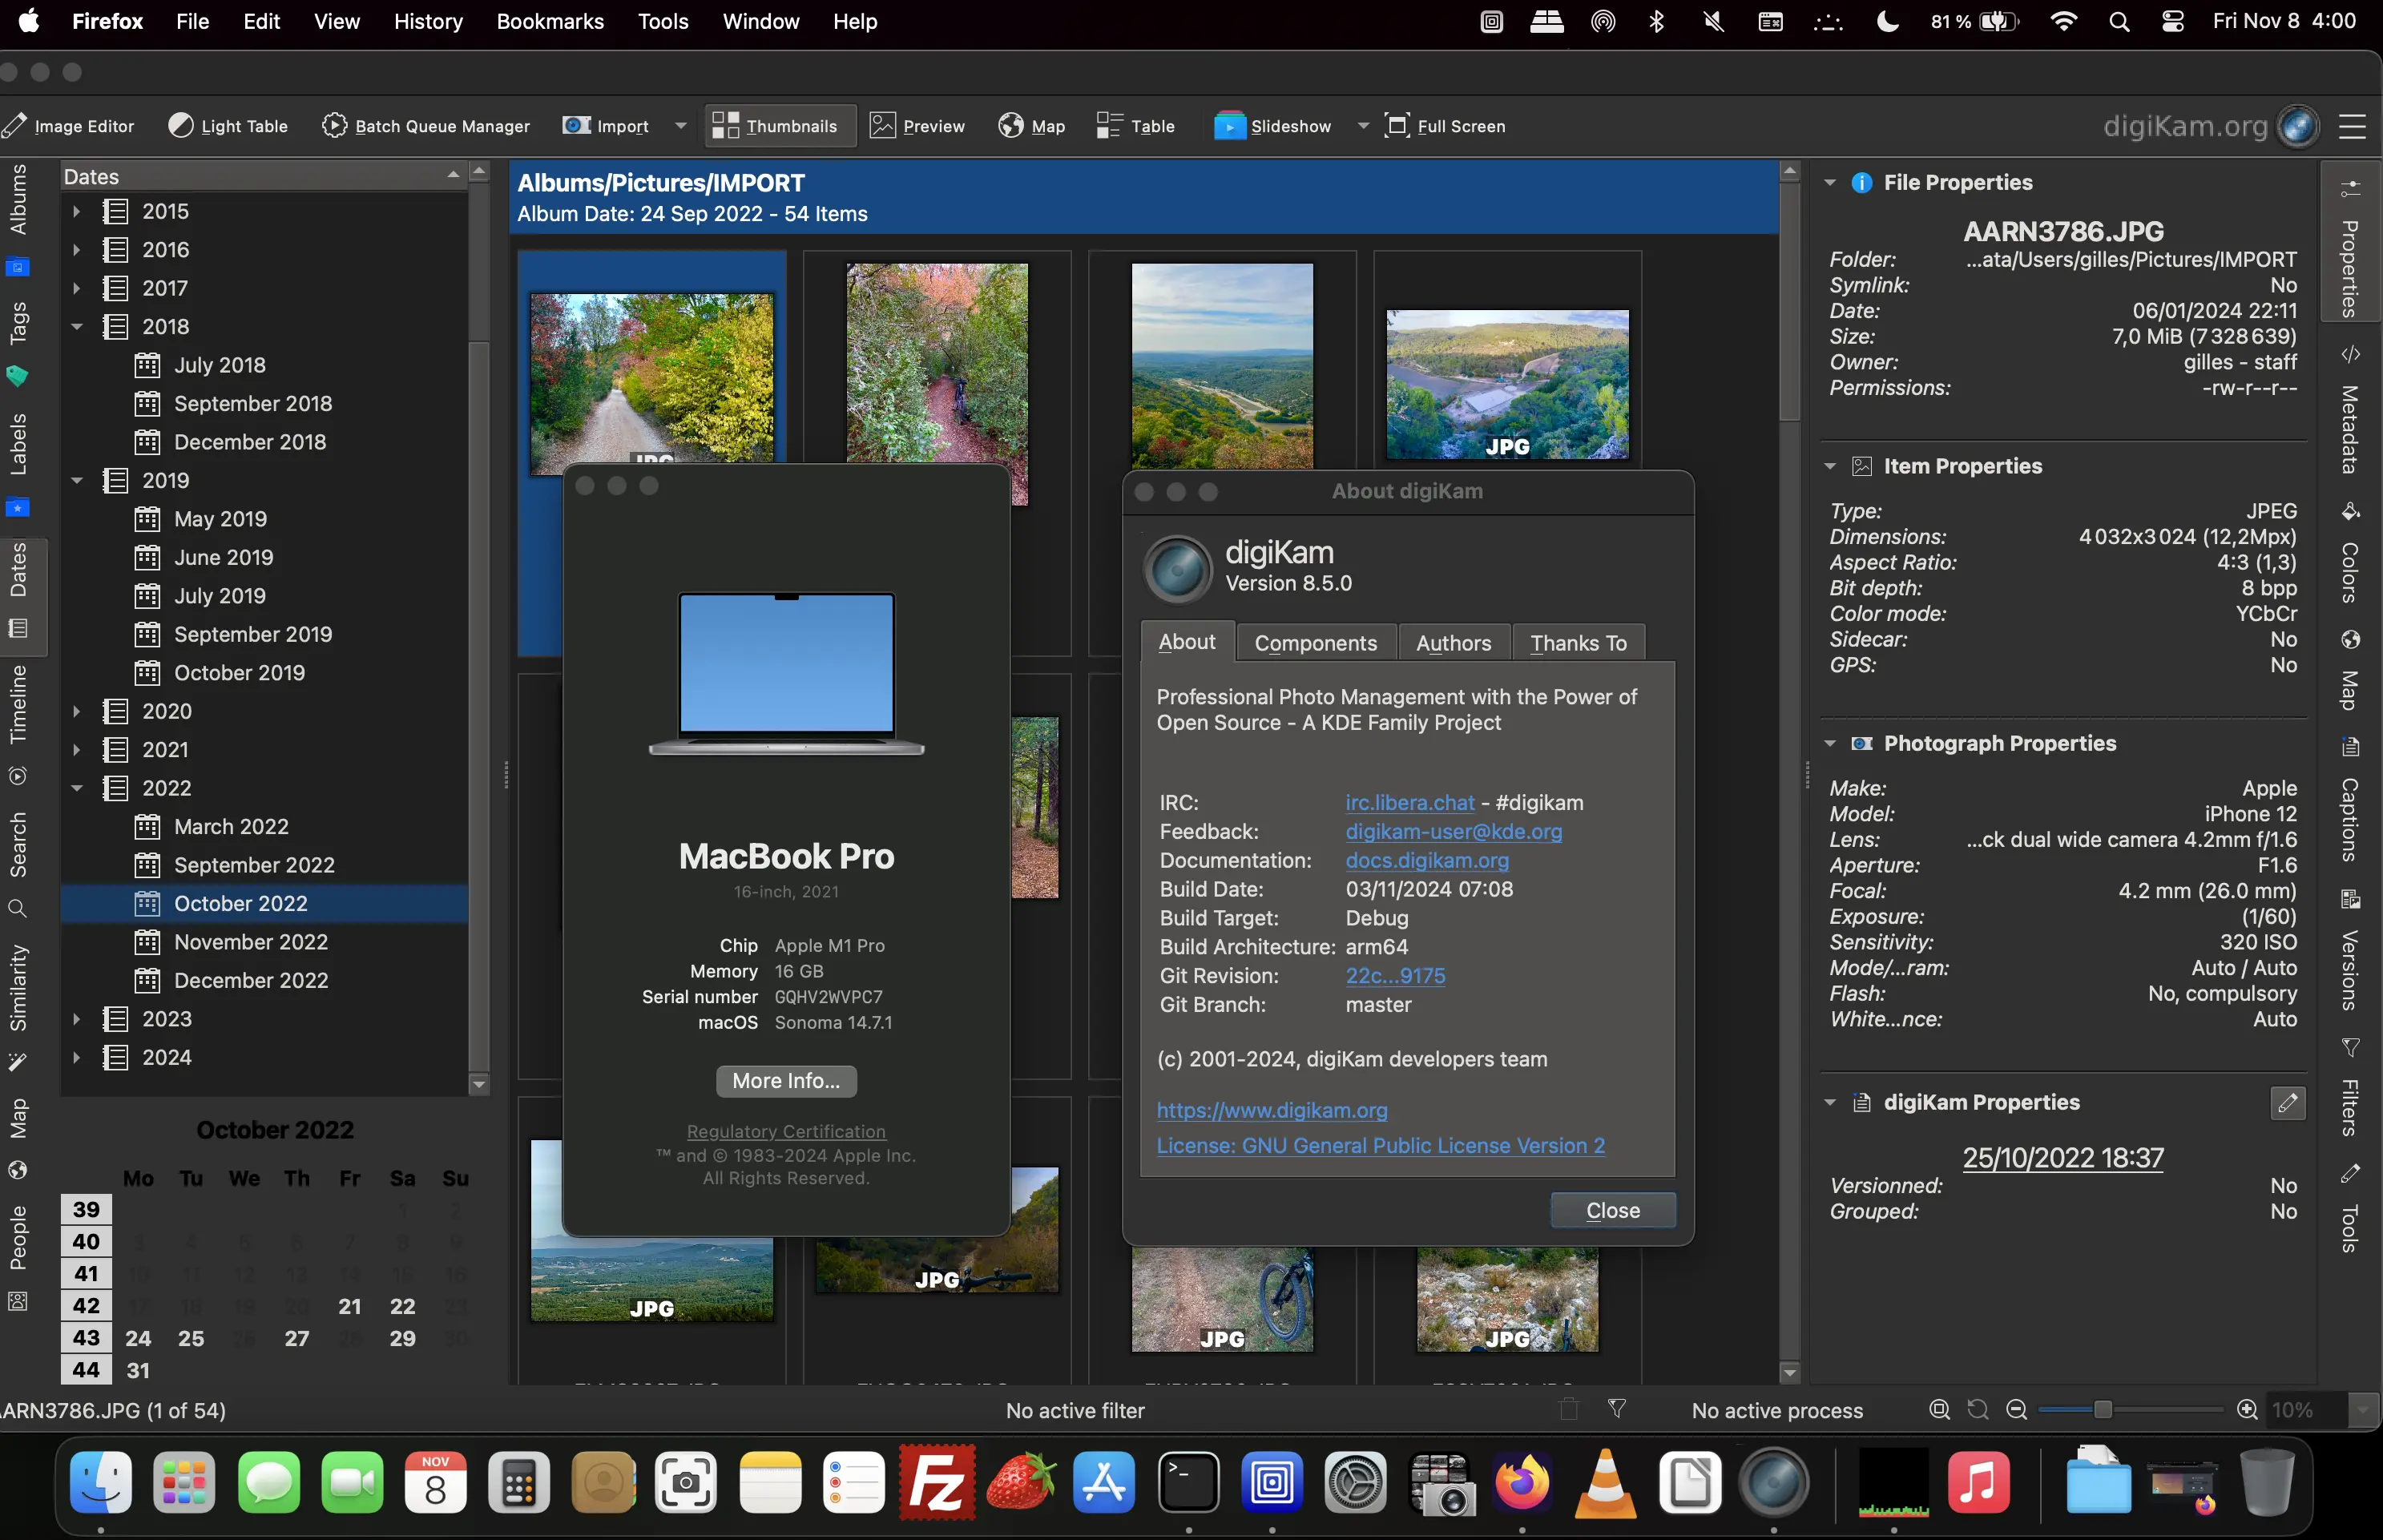The height and width of the screenshot is (1540, 2383).
Task: Select the November 2022 date entry
Action: [x=251, y=941]
